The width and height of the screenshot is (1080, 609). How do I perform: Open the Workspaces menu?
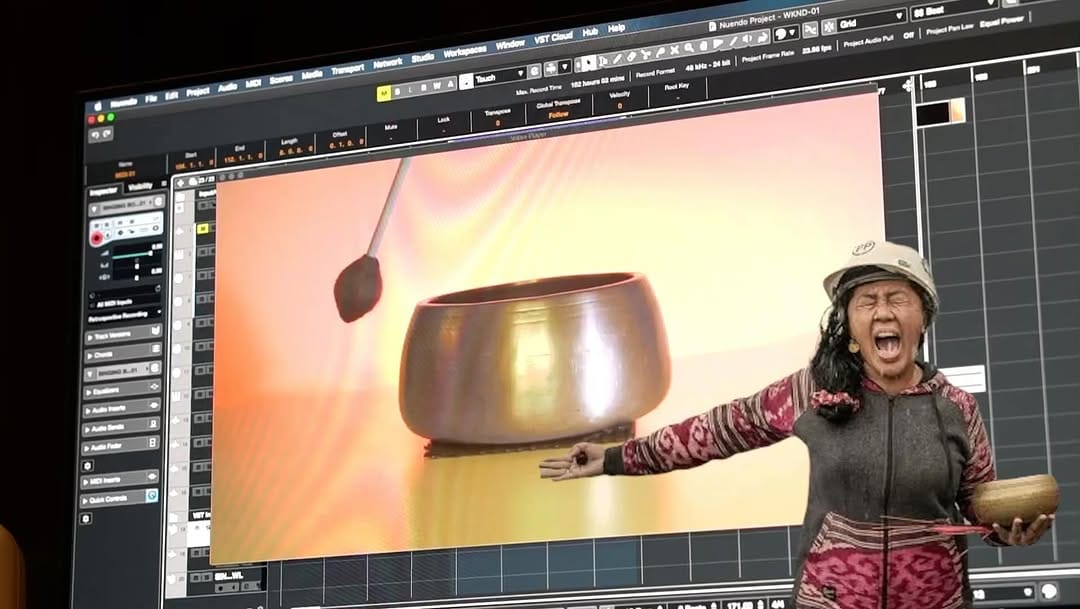pyautogui.click(x=465, y=52)
